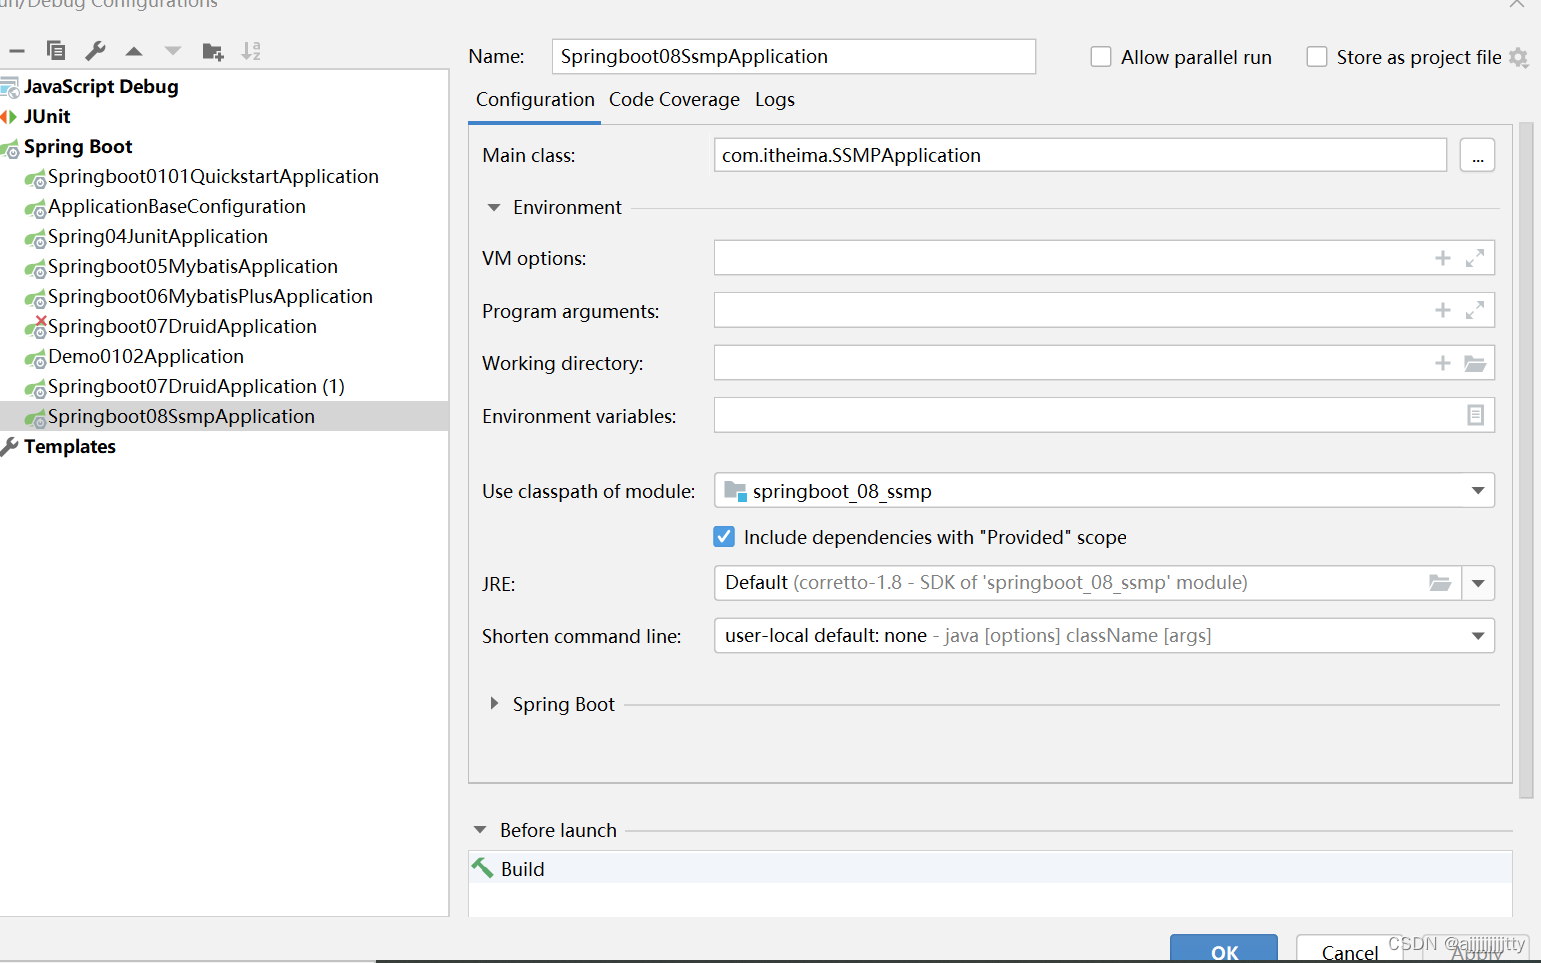Open the JRE selection dropdown
This screenshot has height=963, width=1541.
(x=1478, y=583)
